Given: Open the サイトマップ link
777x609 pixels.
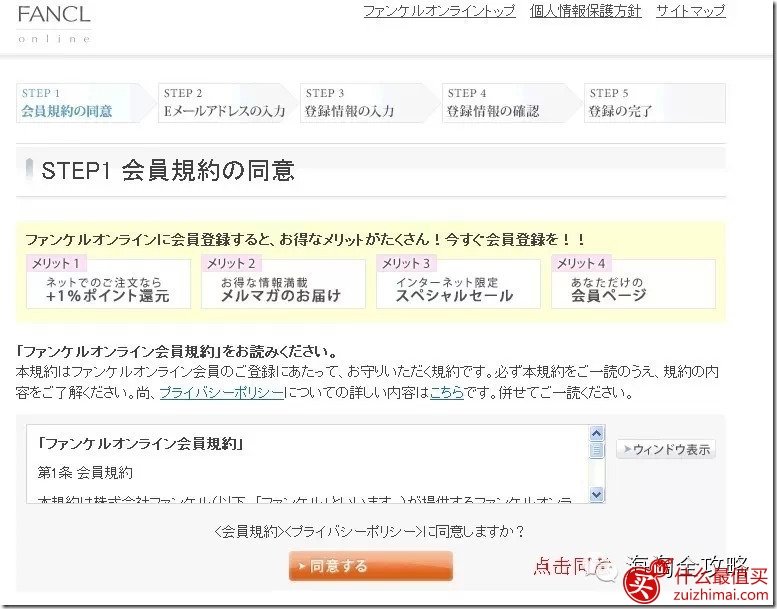Looking at the screenshot, I should coord(691,11).
